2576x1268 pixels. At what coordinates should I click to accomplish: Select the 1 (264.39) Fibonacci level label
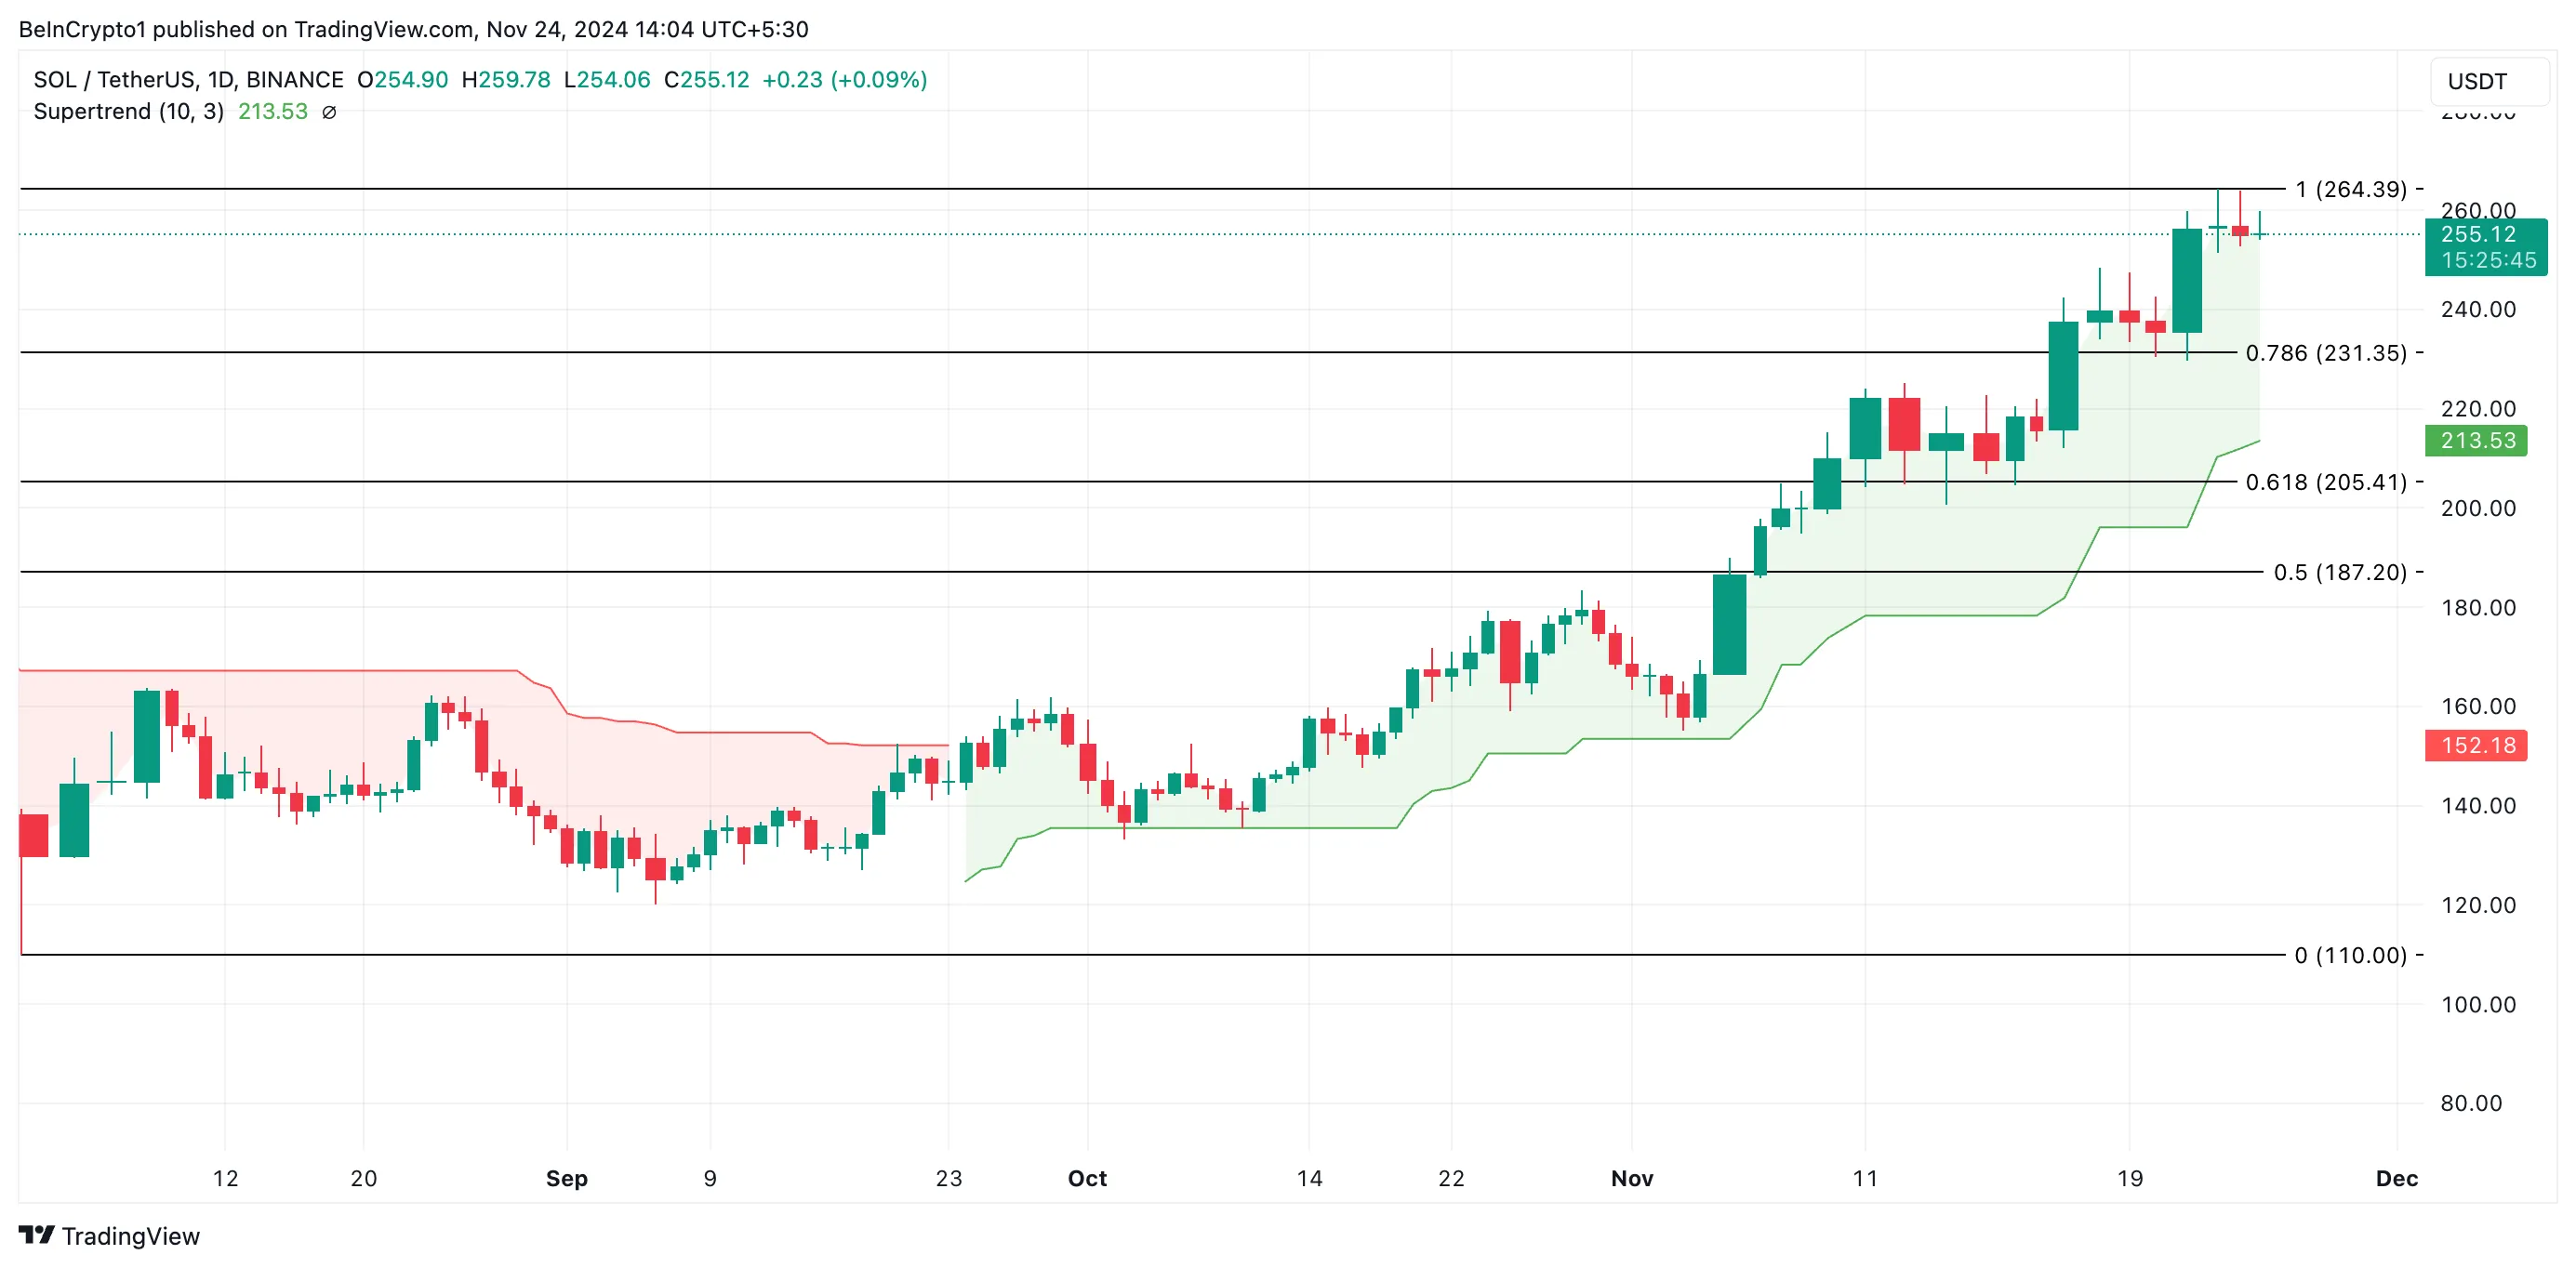tap(2351, 189)
